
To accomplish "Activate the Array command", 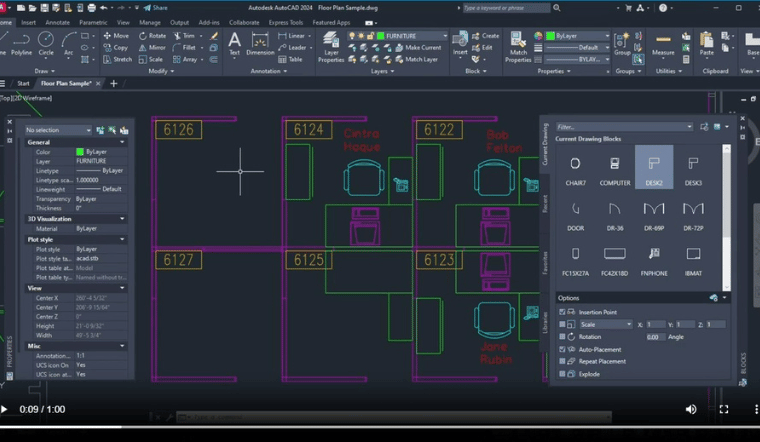I will pos(185,59).
